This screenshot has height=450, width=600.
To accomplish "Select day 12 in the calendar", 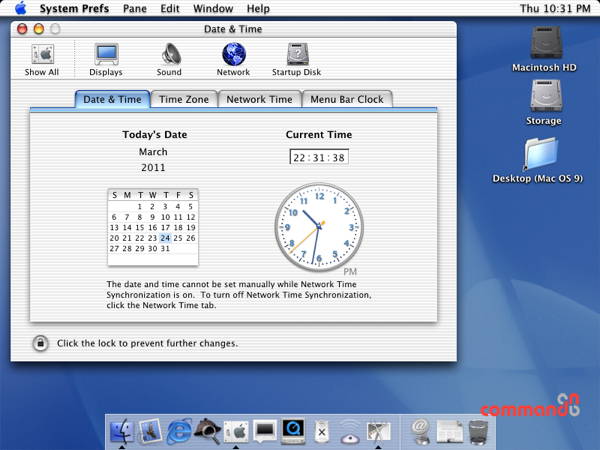I will [191, 217].
